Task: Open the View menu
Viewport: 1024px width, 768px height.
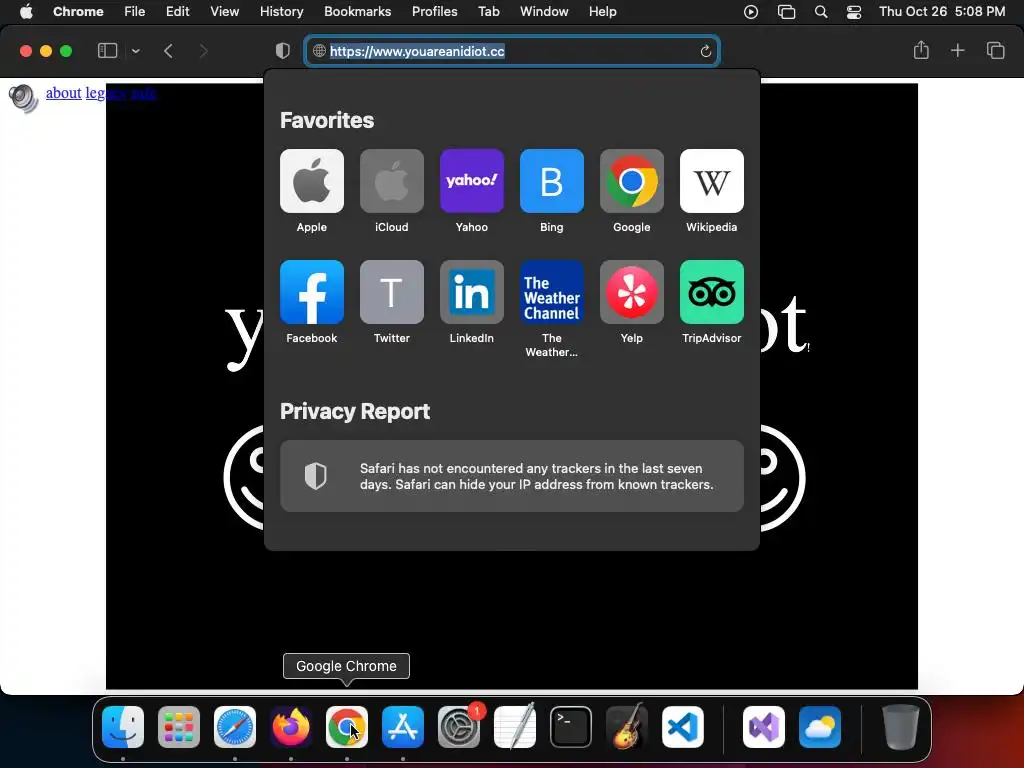Action: tap(224, 11)
